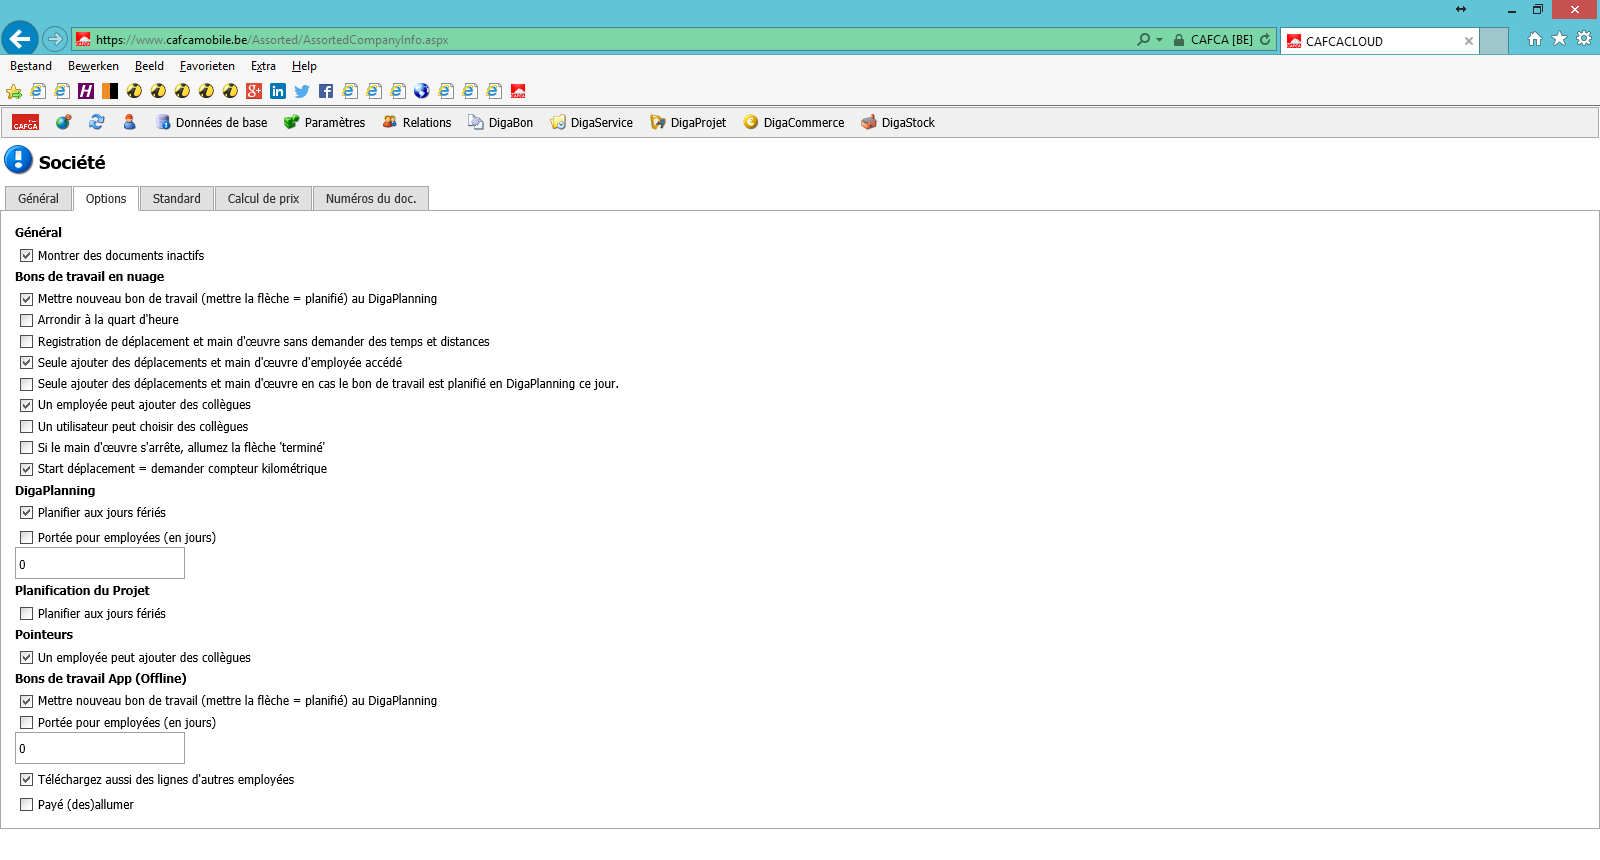This screenshot has width=1600, height=860.
Task: Click the globe icon in app toolbar
Action: tap(63, 122)
